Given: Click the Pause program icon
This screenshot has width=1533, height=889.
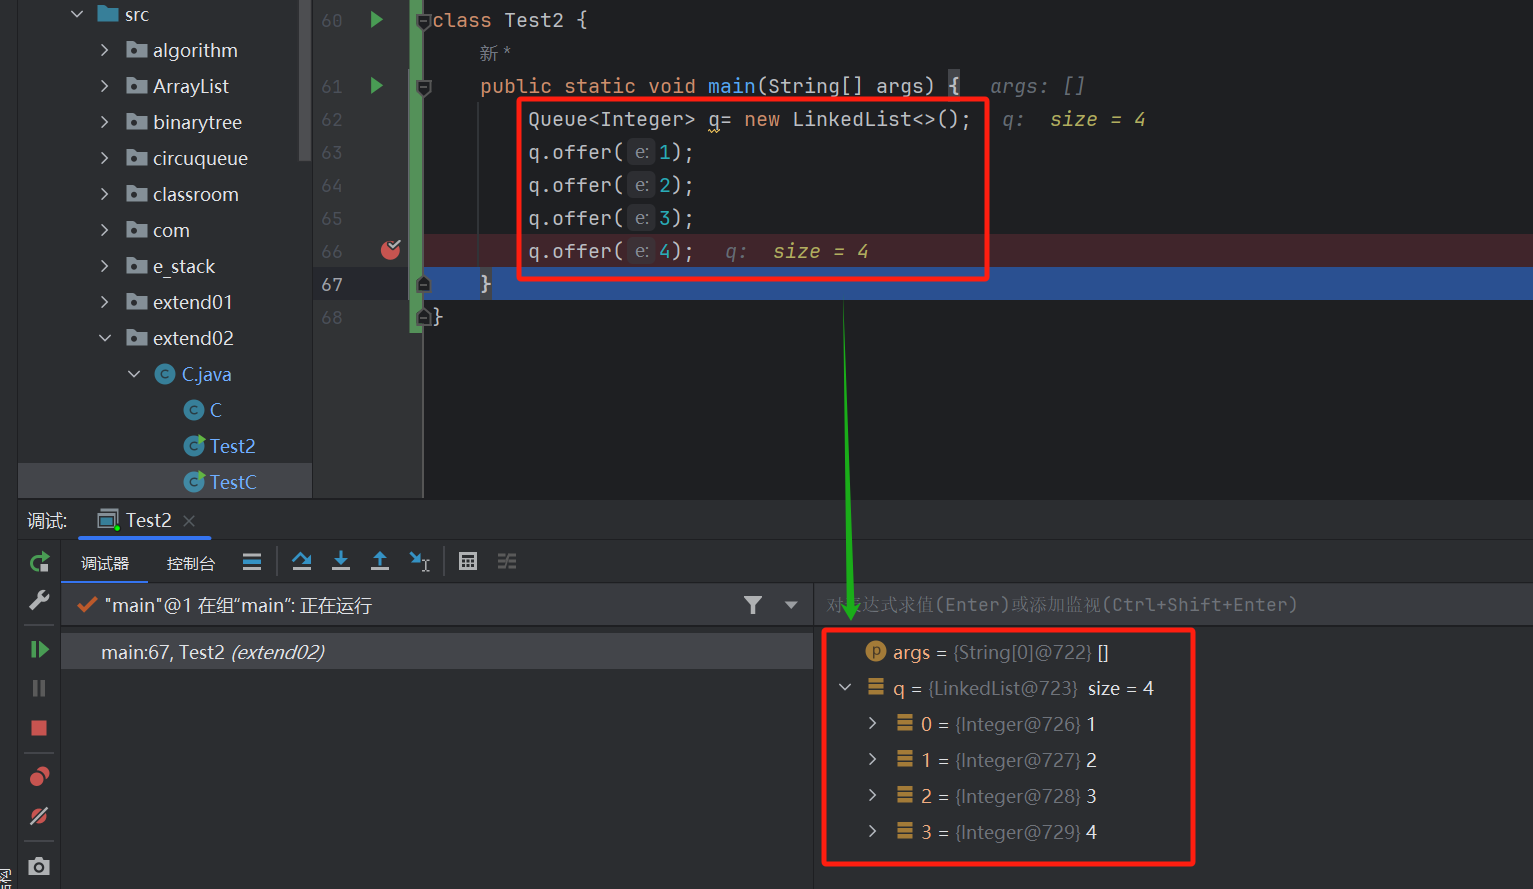Looking at the screenshot, I should tap(39, 688).
